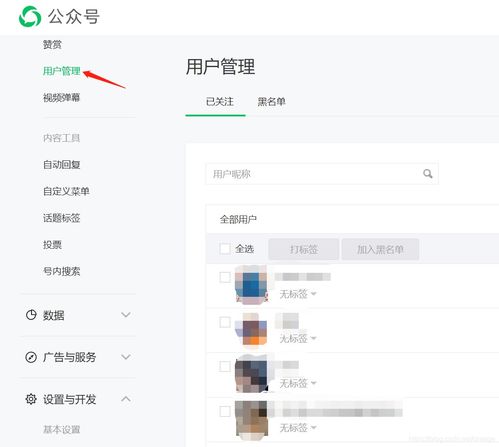This screenshot has width=499, height=447.
Task: Click the 全部用户 group label
Action: coord(238,219)
